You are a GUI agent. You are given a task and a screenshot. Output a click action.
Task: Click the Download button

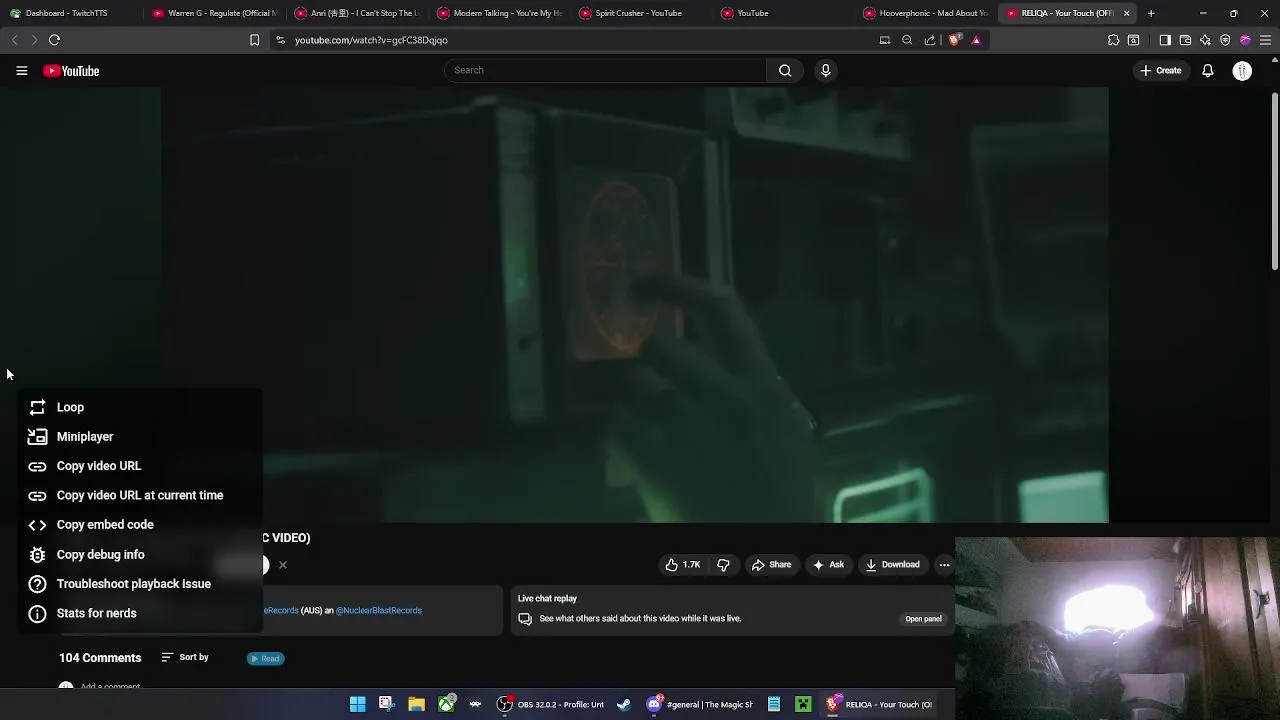[892, 565]
